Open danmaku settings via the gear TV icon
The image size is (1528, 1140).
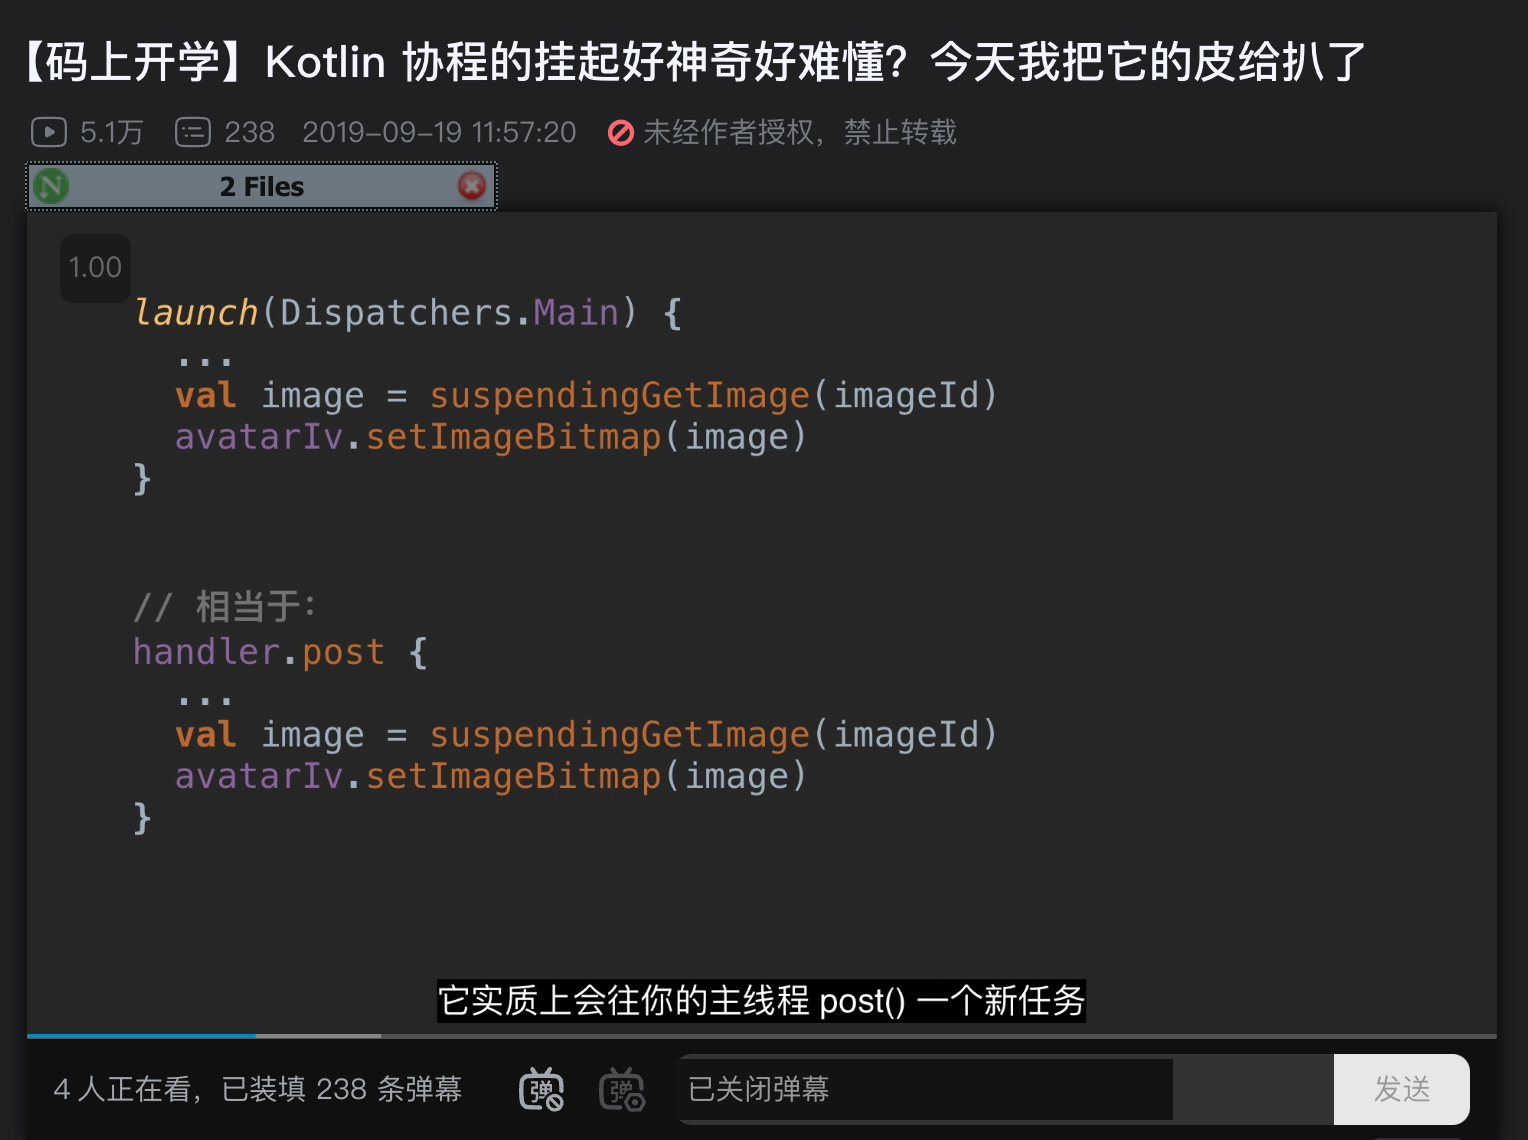[622, 1090]
